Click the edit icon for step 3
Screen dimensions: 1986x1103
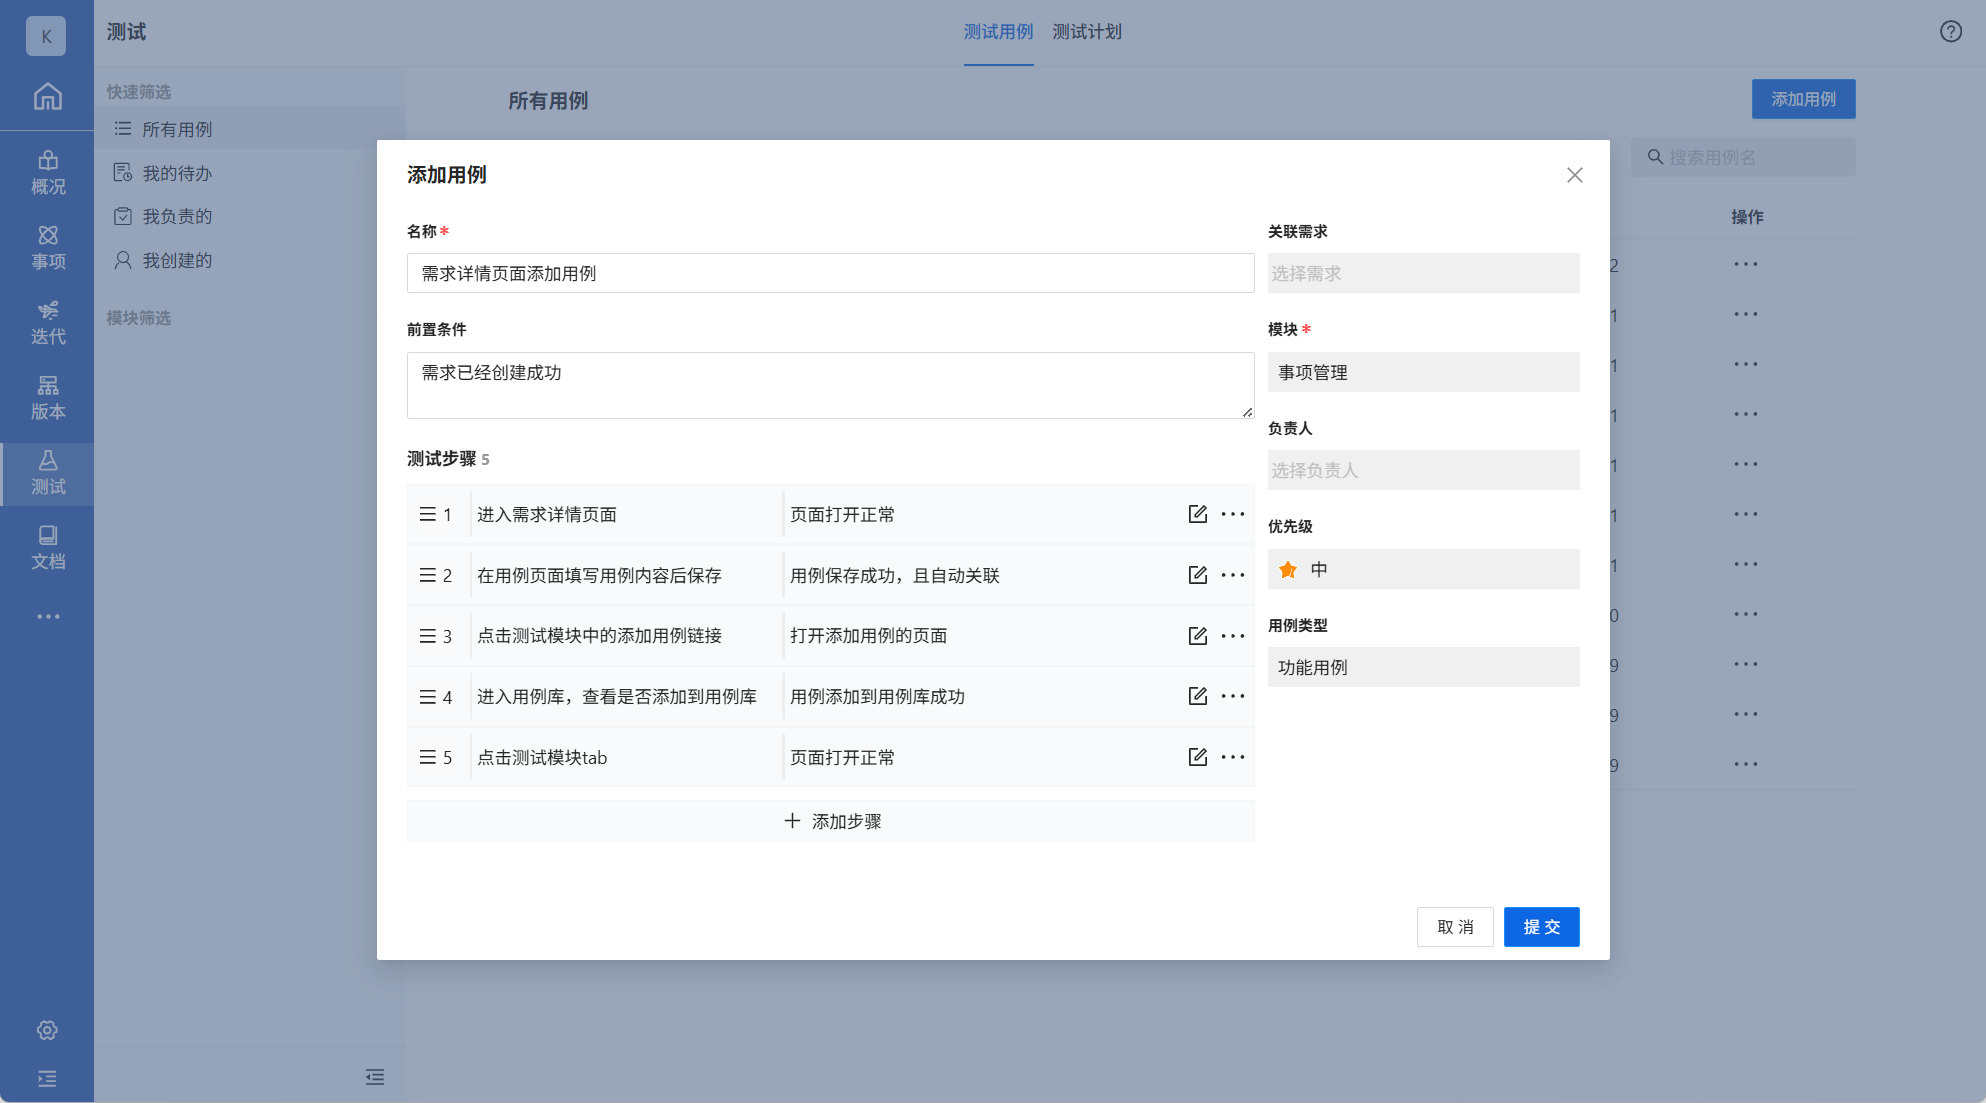(1197, 636)
